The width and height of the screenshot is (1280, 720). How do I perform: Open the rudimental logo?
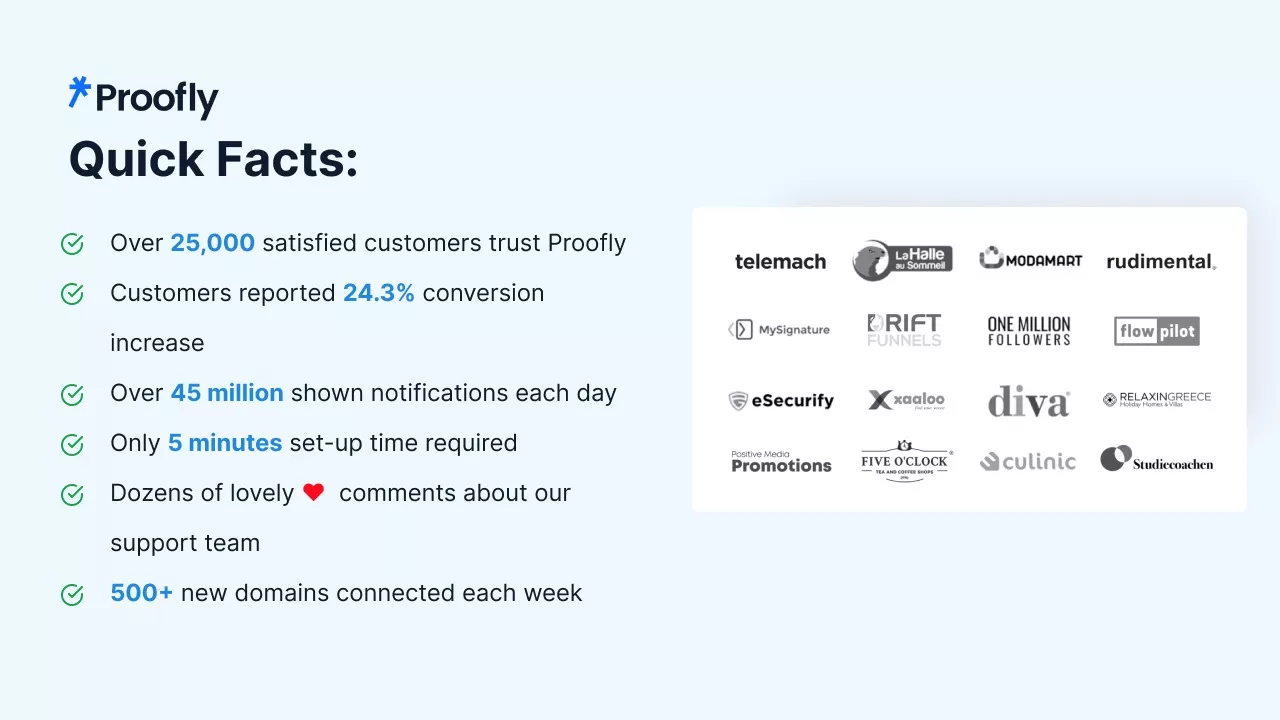pos(1160,261)
